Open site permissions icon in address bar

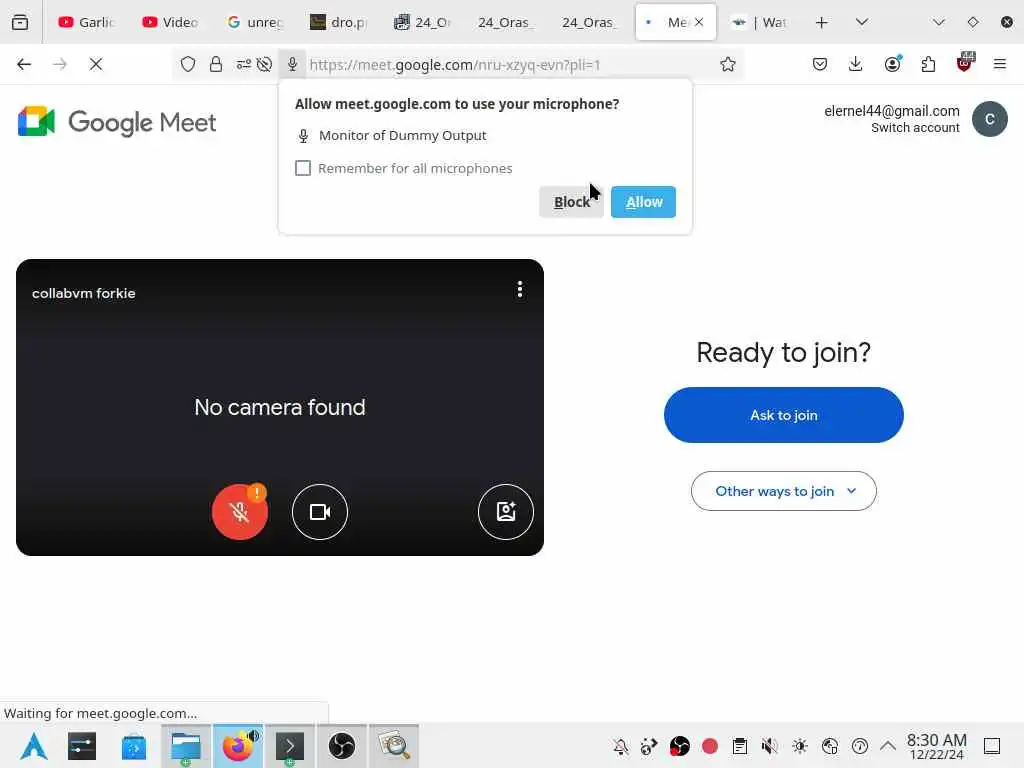[x=243, y=65]
